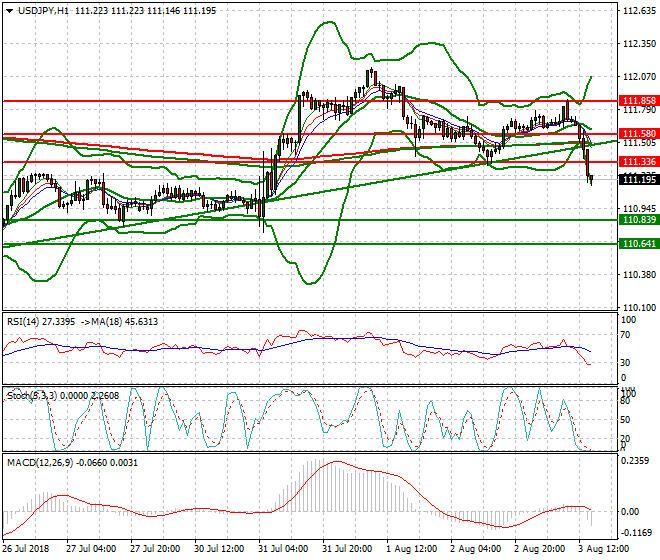Click the 27 Jul 20:00 time axis label
The height and width of the screenshot is (560, 660).
(x=155, y=549)
